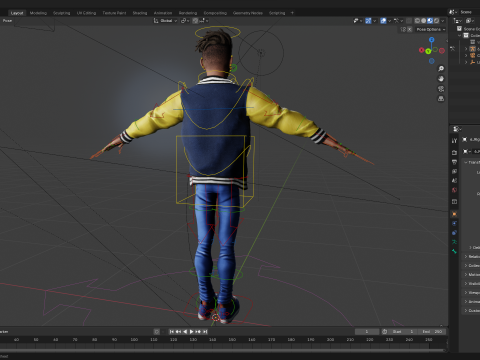Switch to the Geometry Nodes workspace tab

pos(248,13)
